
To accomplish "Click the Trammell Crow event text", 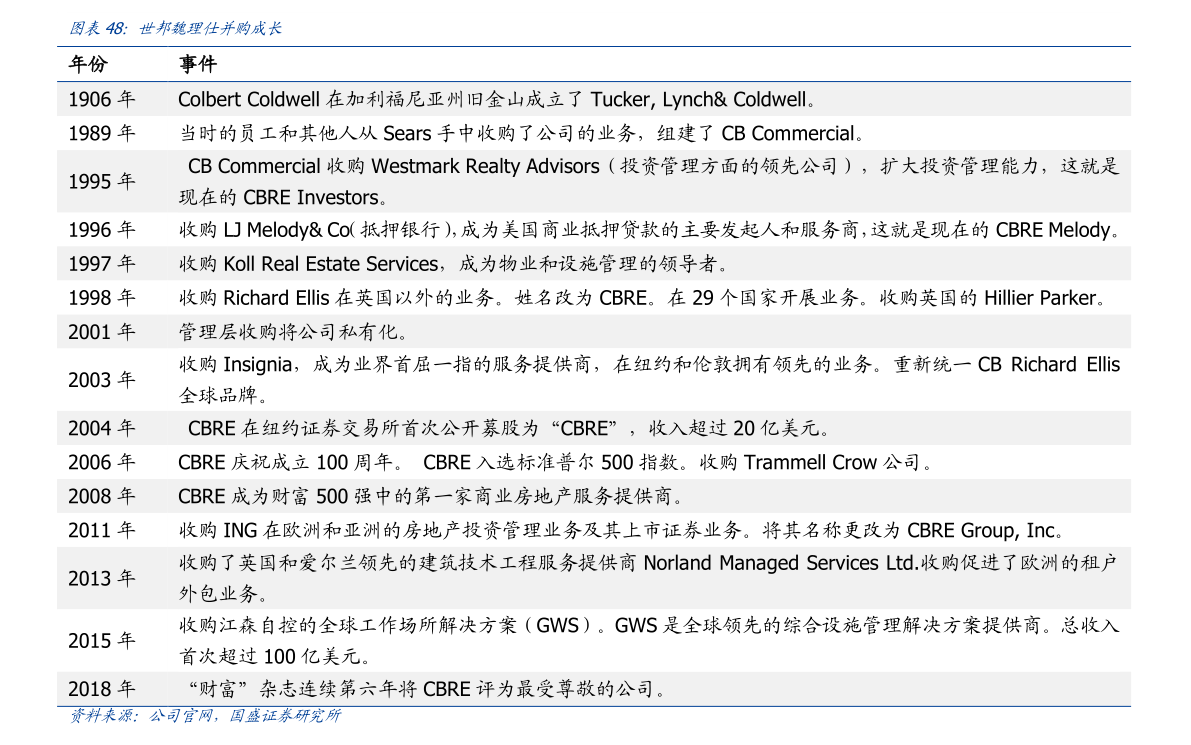I will click(555, 462).
